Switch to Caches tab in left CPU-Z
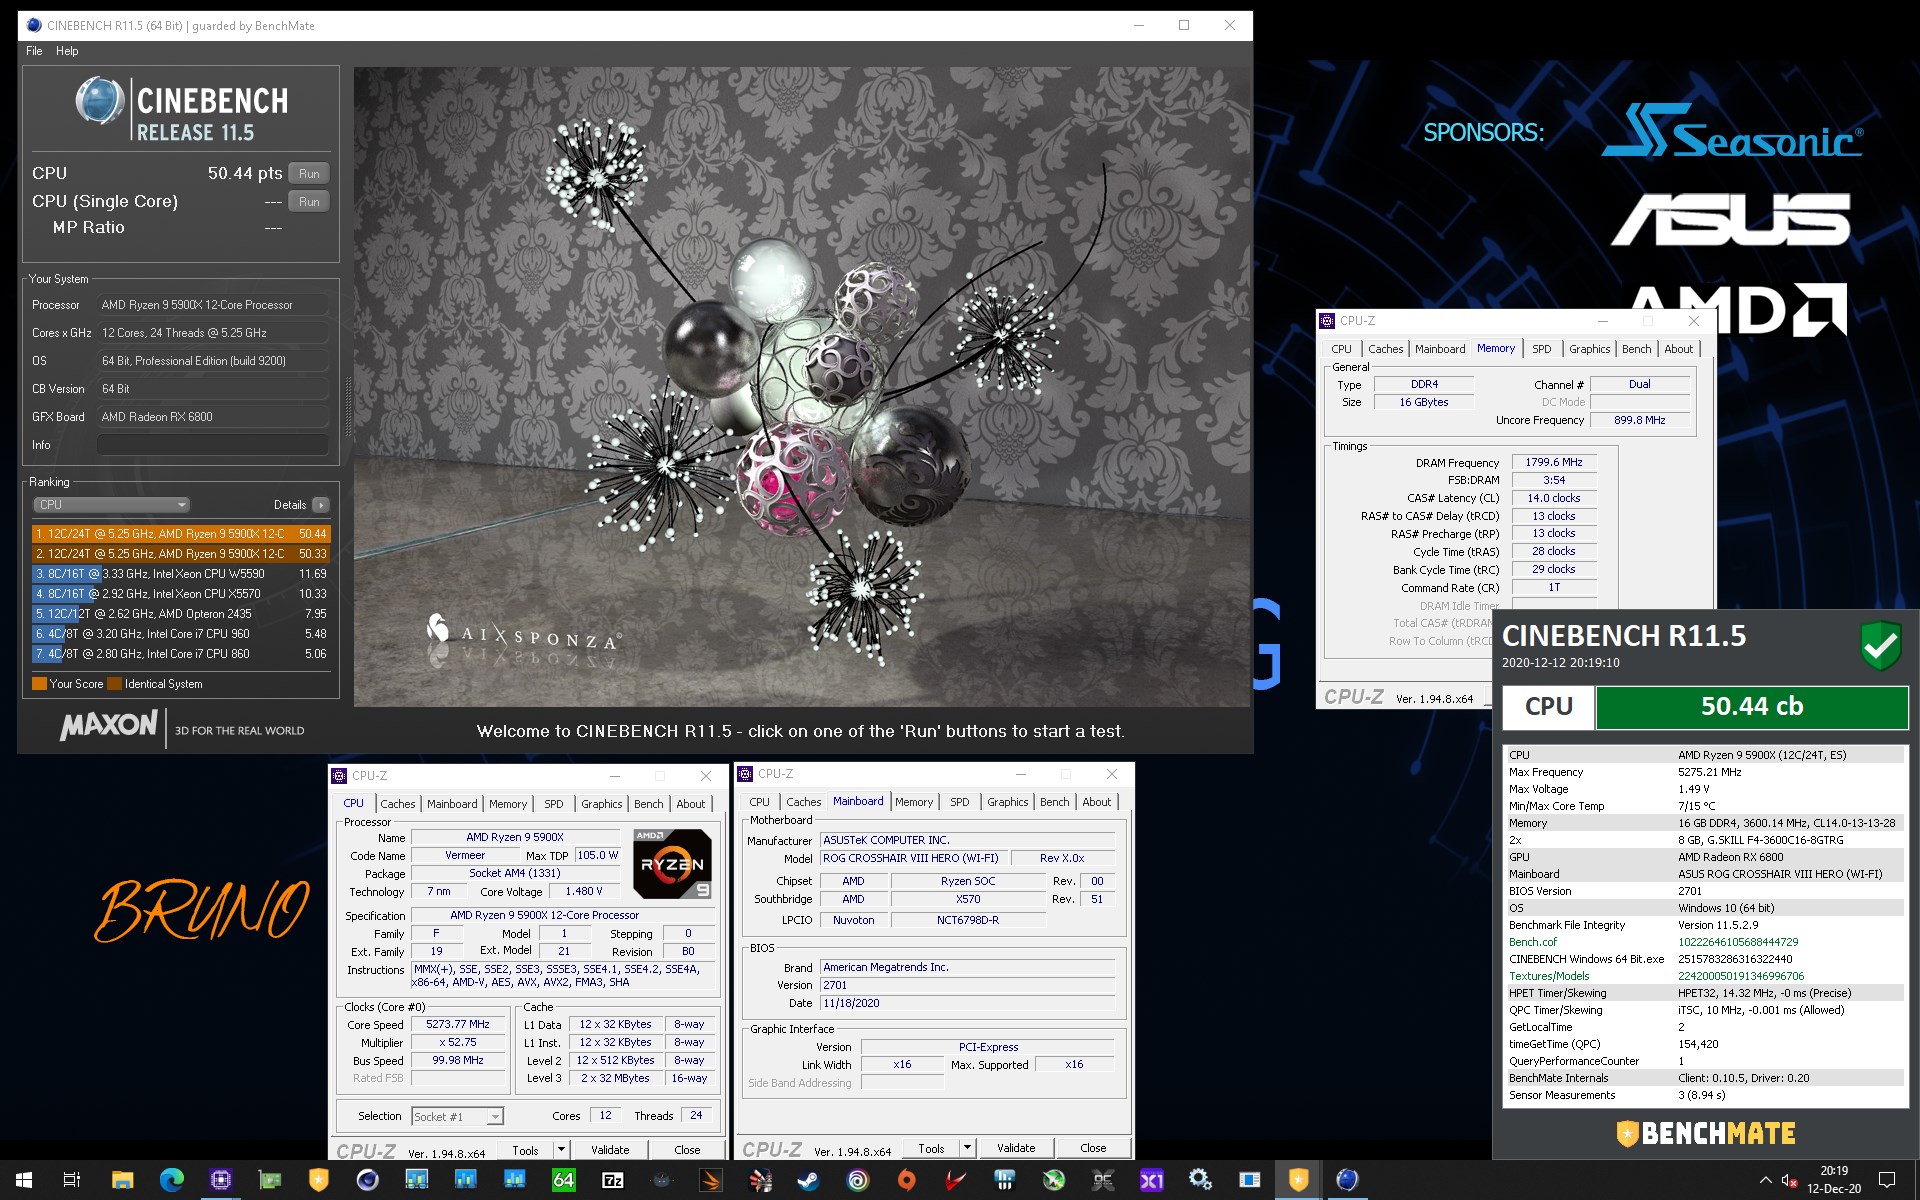The height and width of the screenshot is (1200, 1920). tap(397, 804)
